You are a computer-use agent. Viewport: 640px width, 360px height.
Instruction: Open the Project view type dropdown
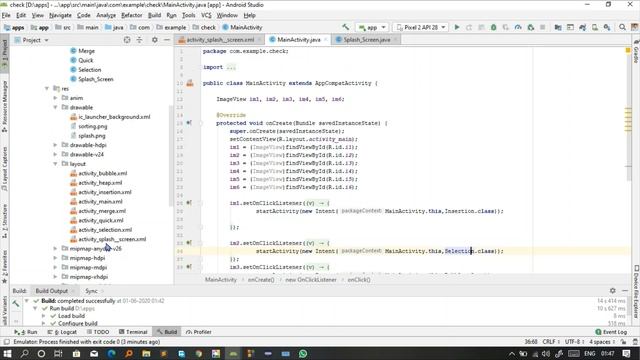point(31,40)
